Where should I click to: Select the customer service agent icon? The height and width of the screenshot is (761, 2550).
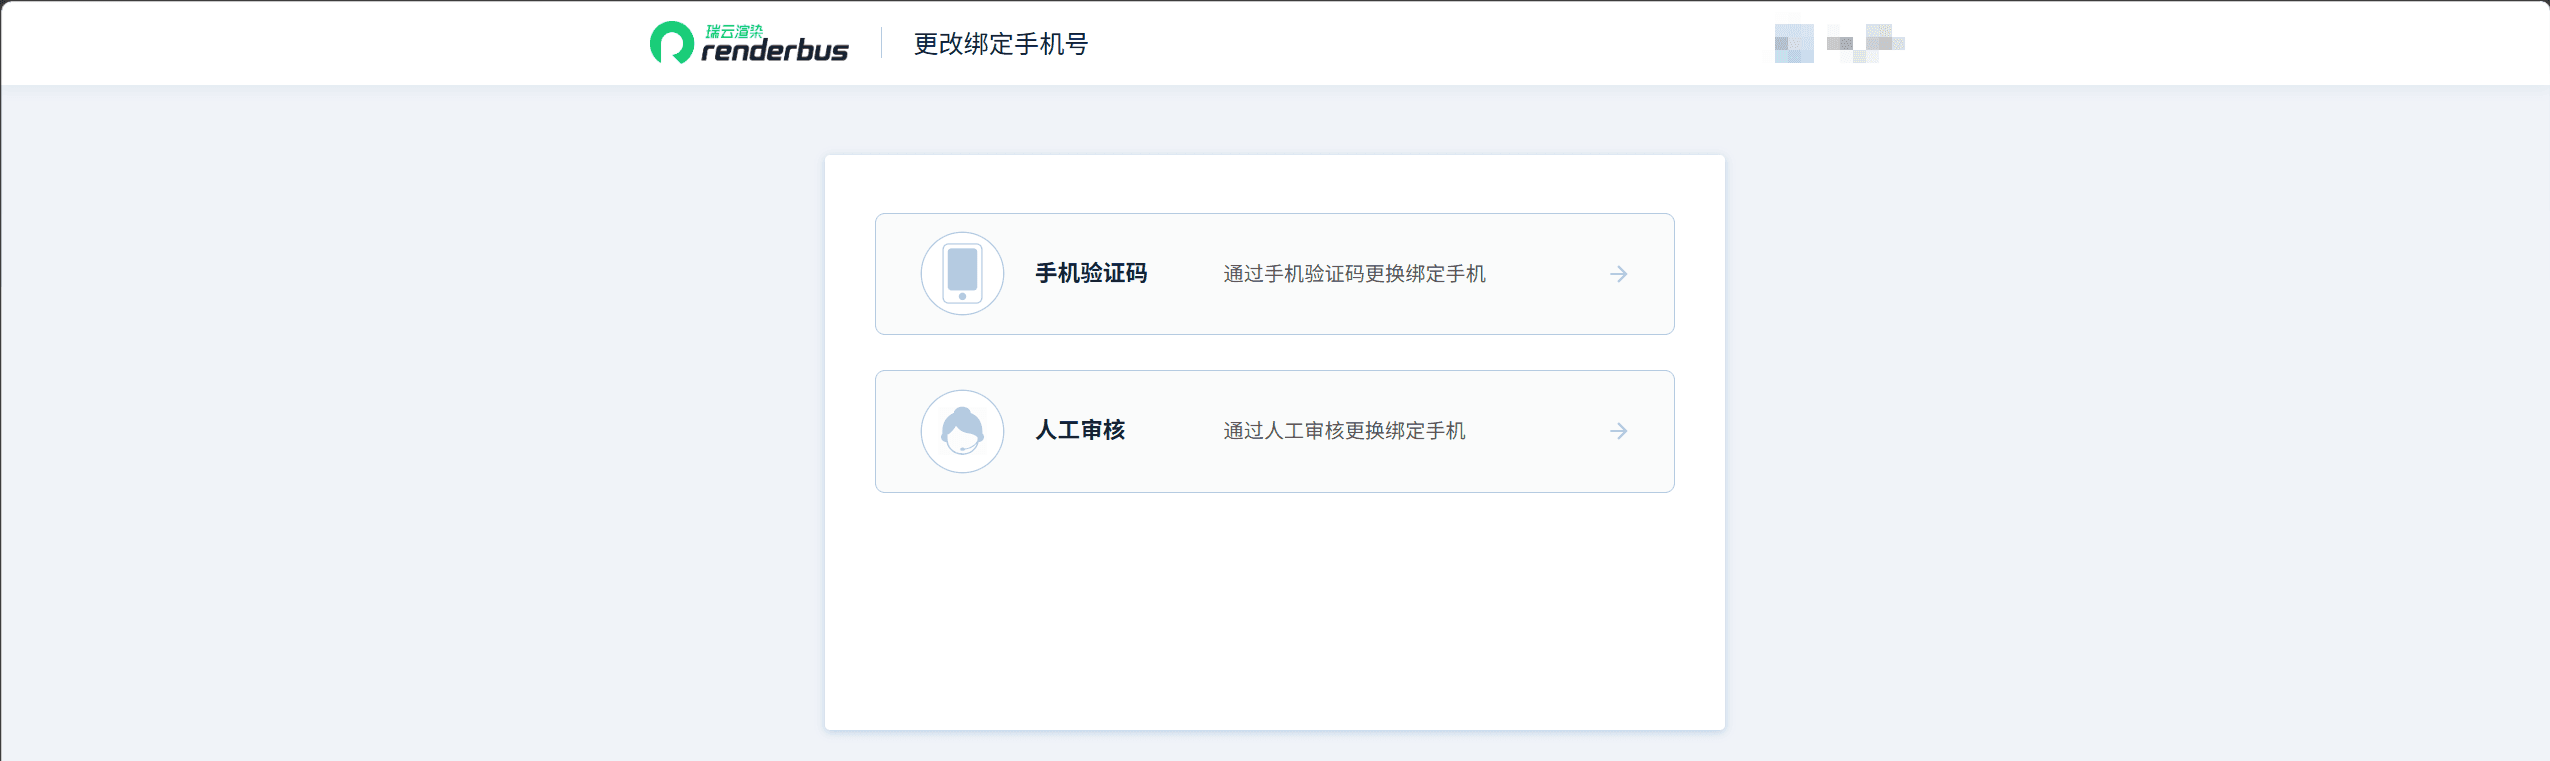coord(962,431)
